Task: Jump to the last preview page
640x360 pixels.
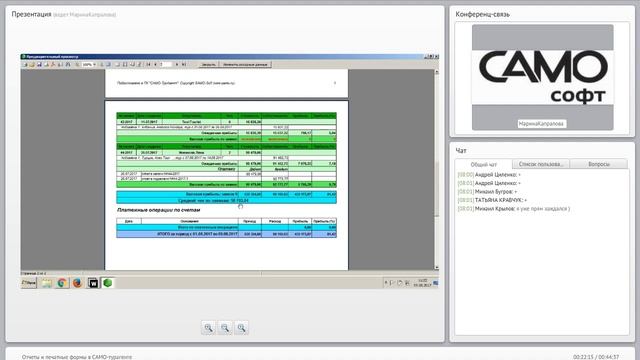Action: [184, 64]
